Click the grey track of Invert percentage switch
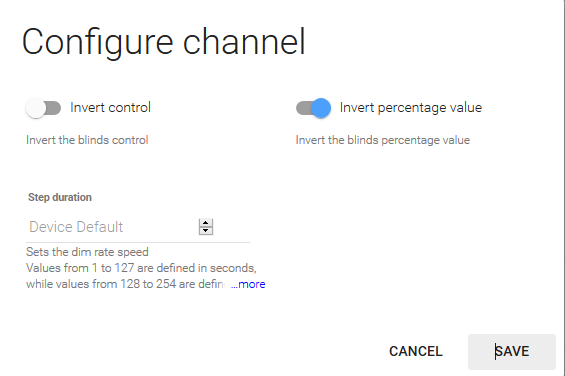Image resolution: width=565 pixels, height=376 pixels. pyautogui.click(x=303, y=108)
